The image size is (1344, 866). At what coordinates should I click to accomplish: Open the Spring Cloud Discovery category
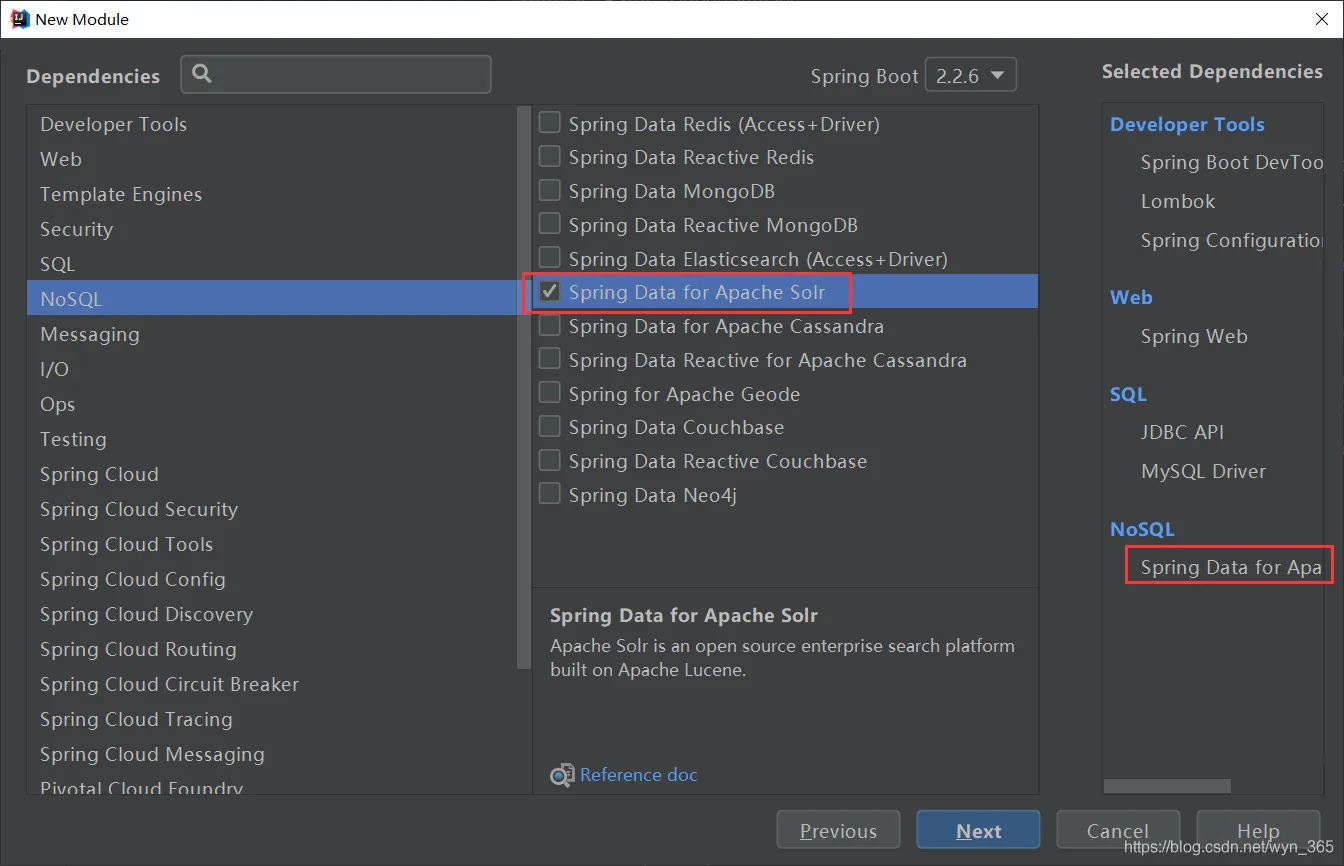coord(272,614)
